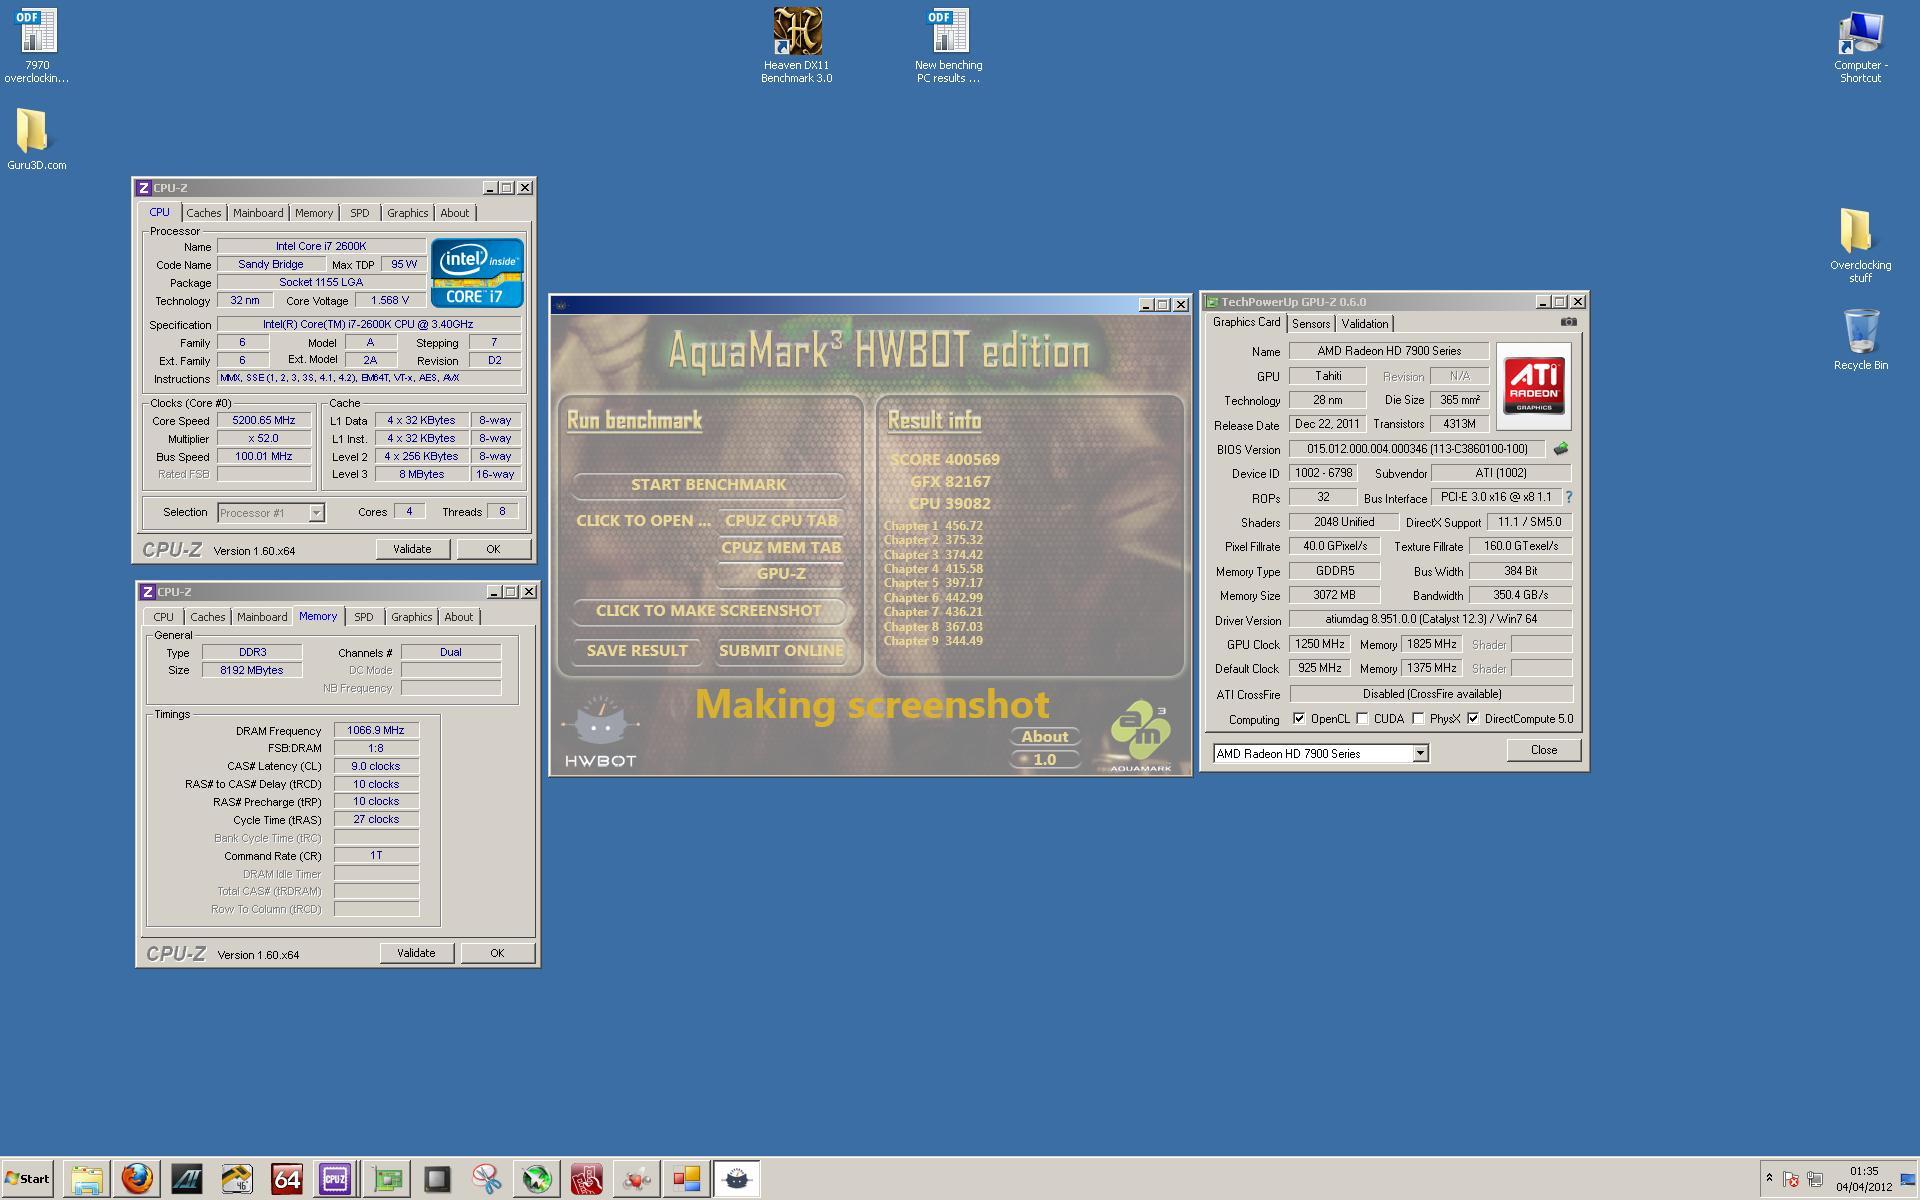
Task: Open the Validation tab in GPU-Z
Action: [1365, 324]
